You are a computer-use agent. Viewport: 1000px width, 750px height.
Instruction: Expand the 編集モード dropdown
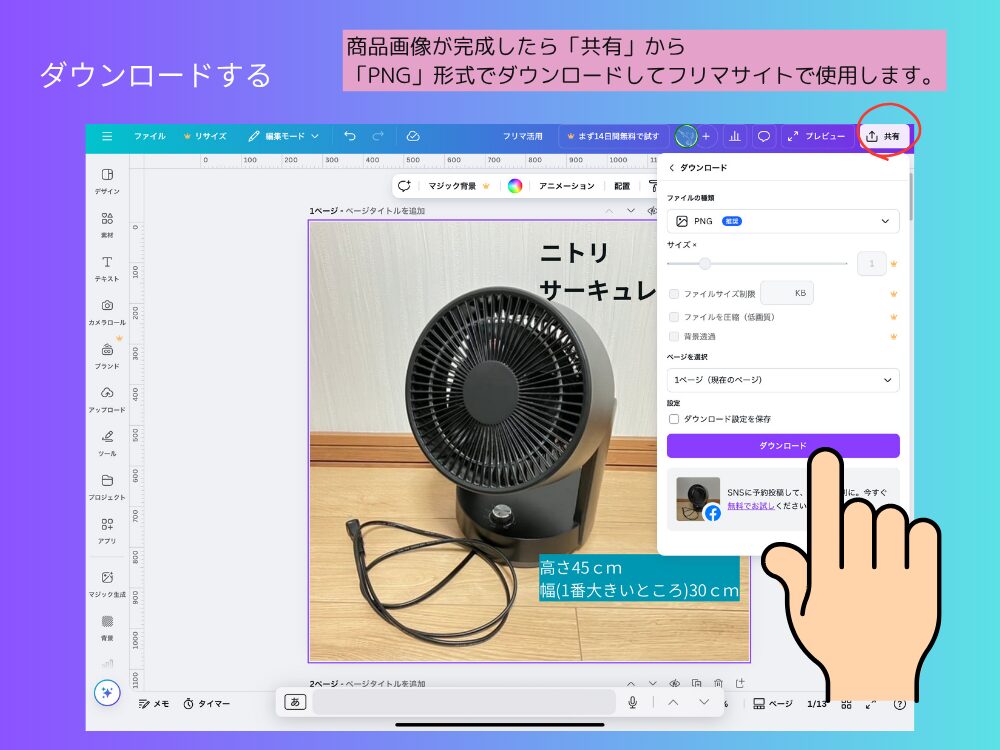284,136
